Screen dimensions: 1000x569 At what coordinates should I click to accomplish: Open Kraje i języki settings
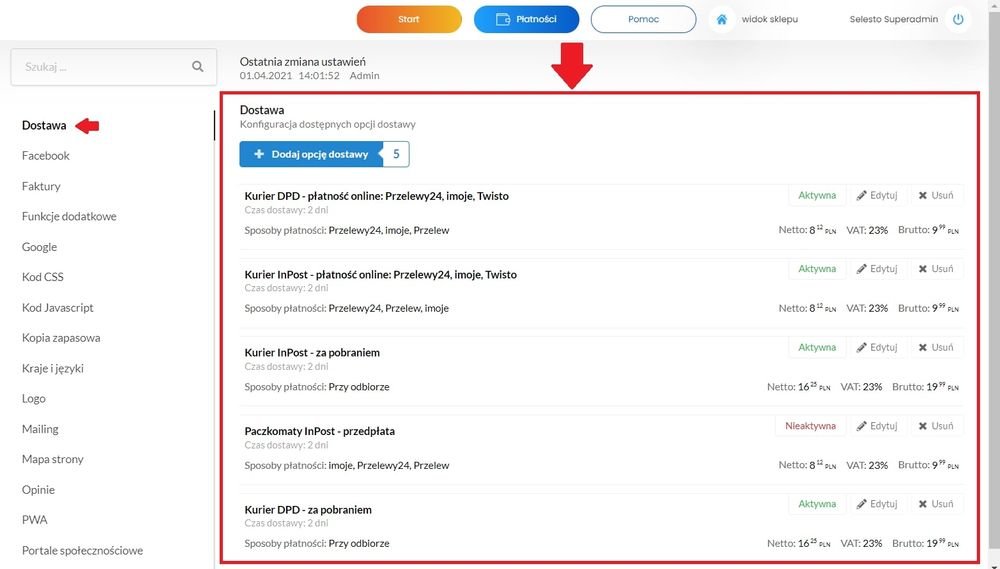(x=53, y=368)
